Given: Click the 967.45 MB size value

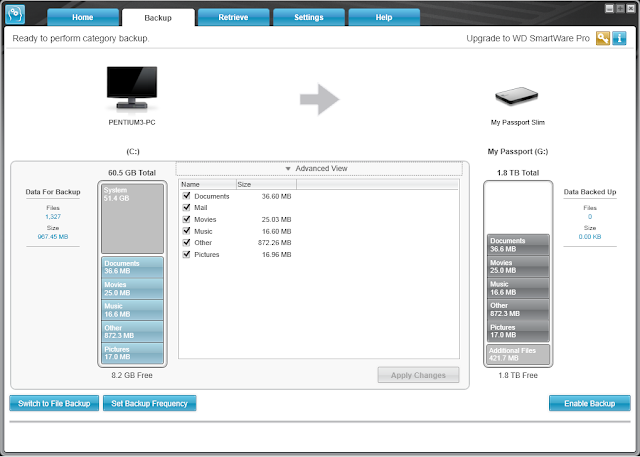Looking at the screenshot, I should [53, 237].
